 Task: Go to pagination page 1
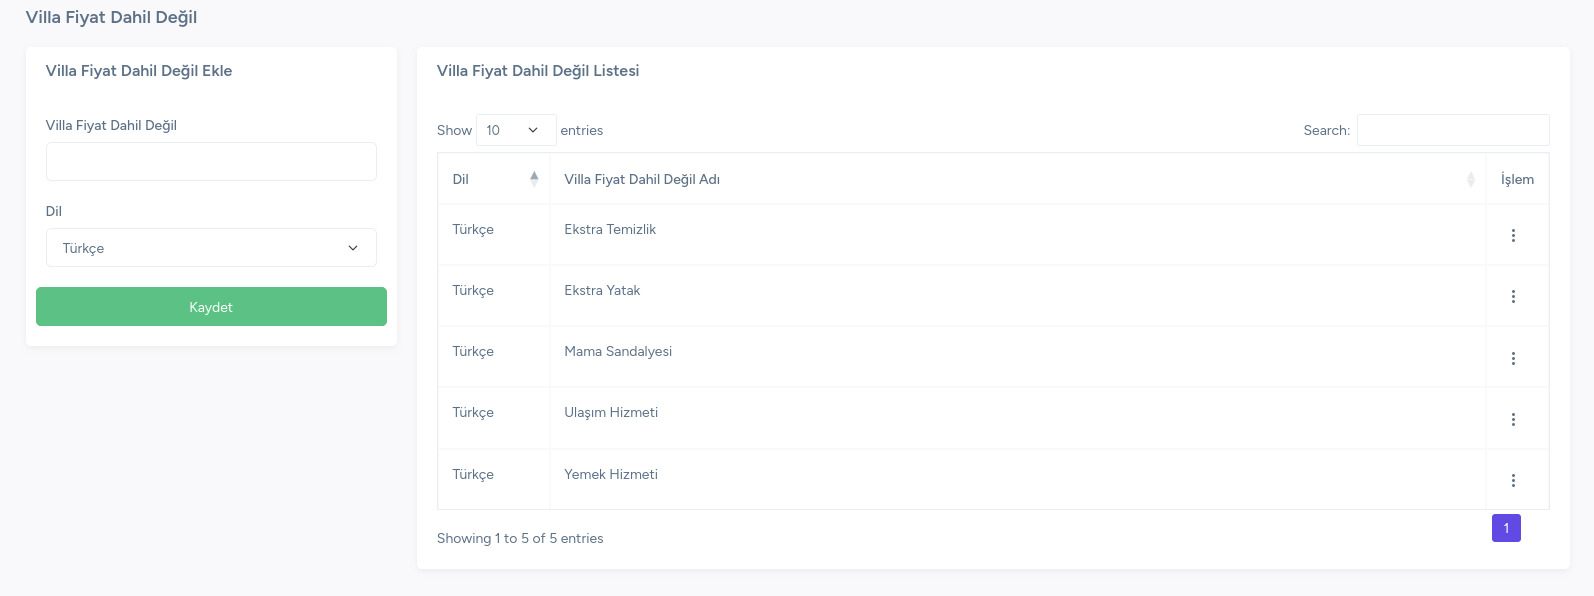click(x=1506, y=528)
